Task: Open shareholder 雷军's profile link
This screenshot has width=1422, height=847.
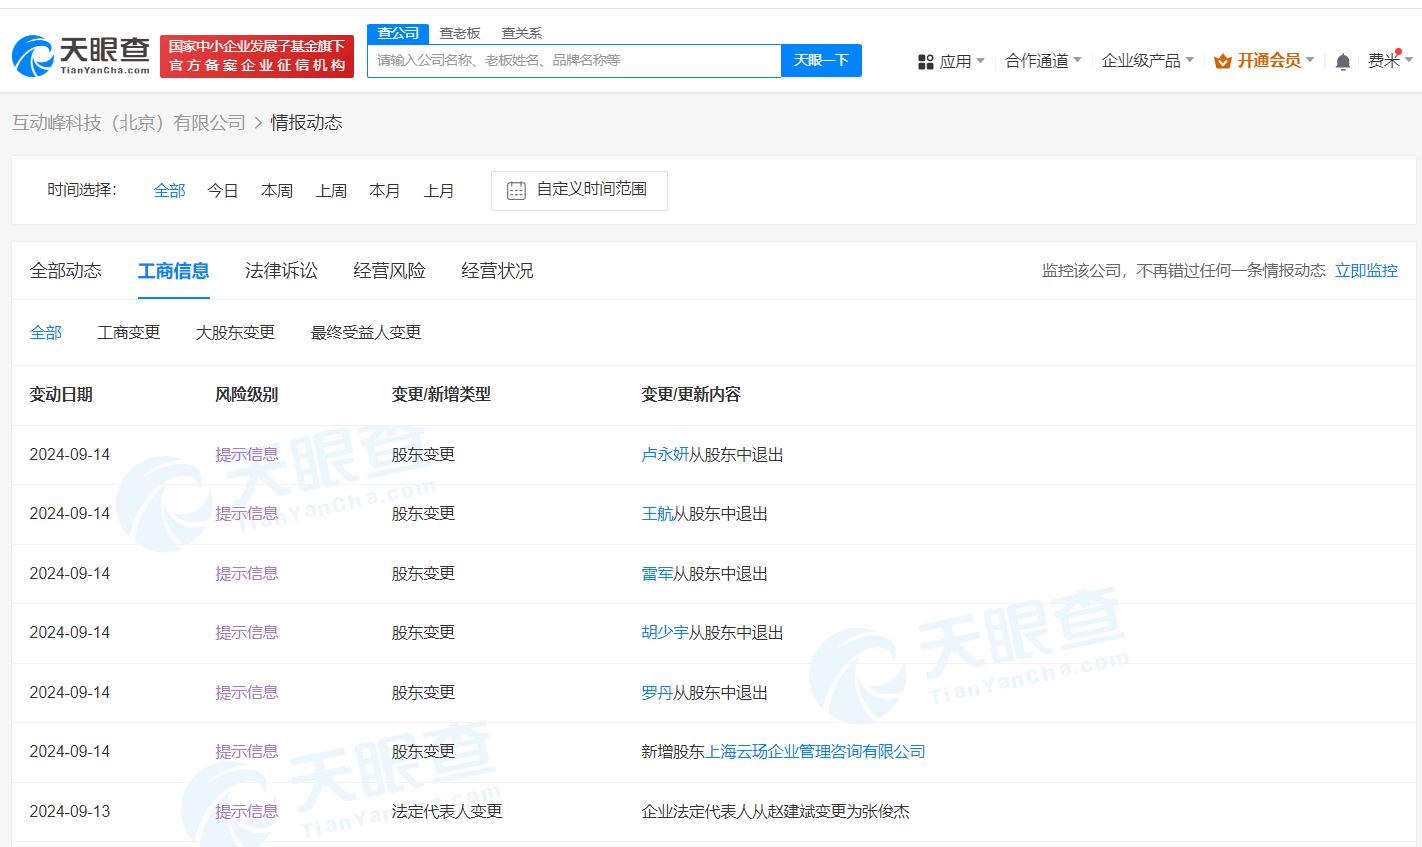Action: [655, 573]
